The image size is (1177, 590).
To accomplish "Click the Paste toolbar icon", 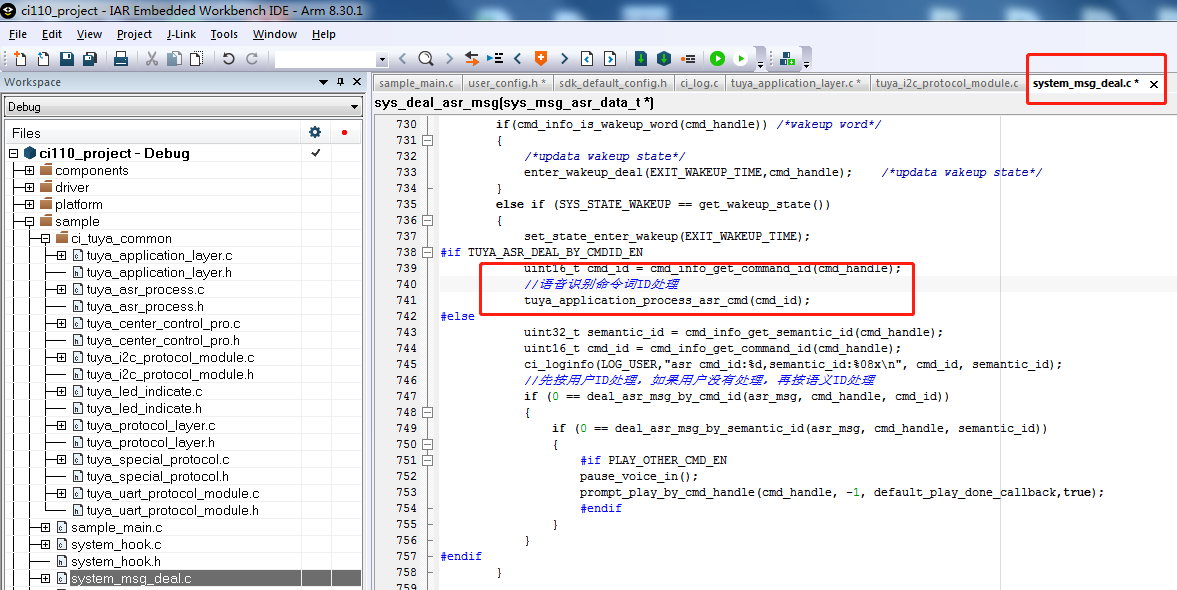I will pos(196,59).
